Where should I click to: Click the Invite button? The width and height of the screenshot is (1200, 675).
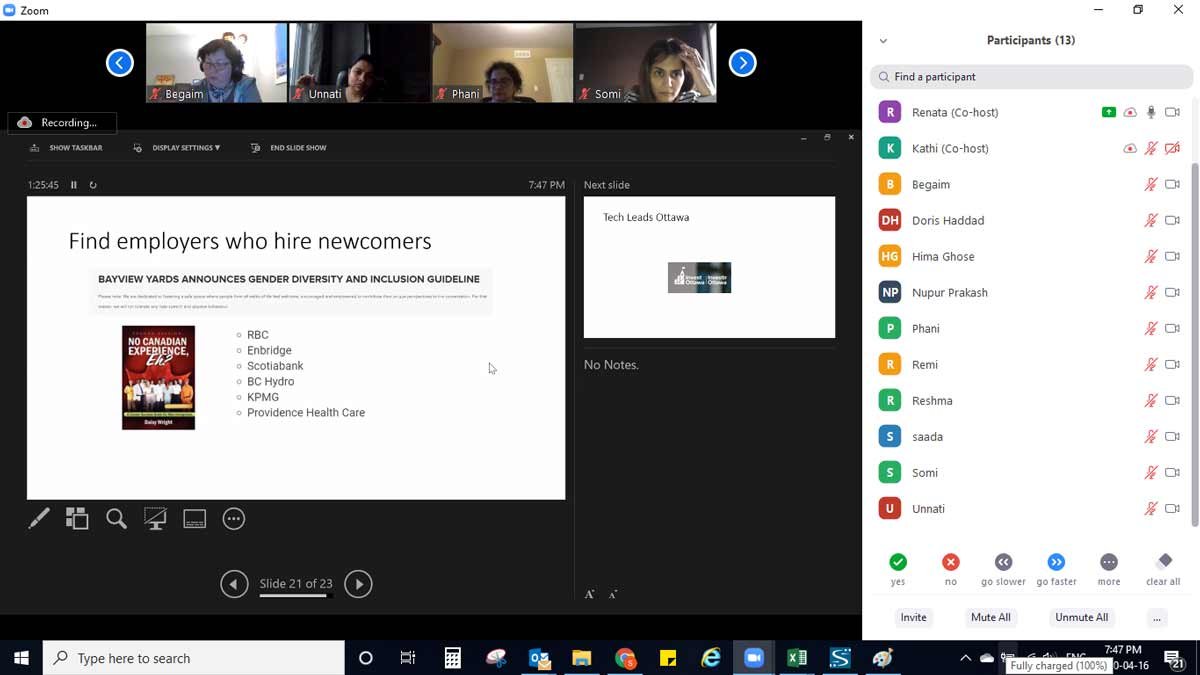point(913,618)
